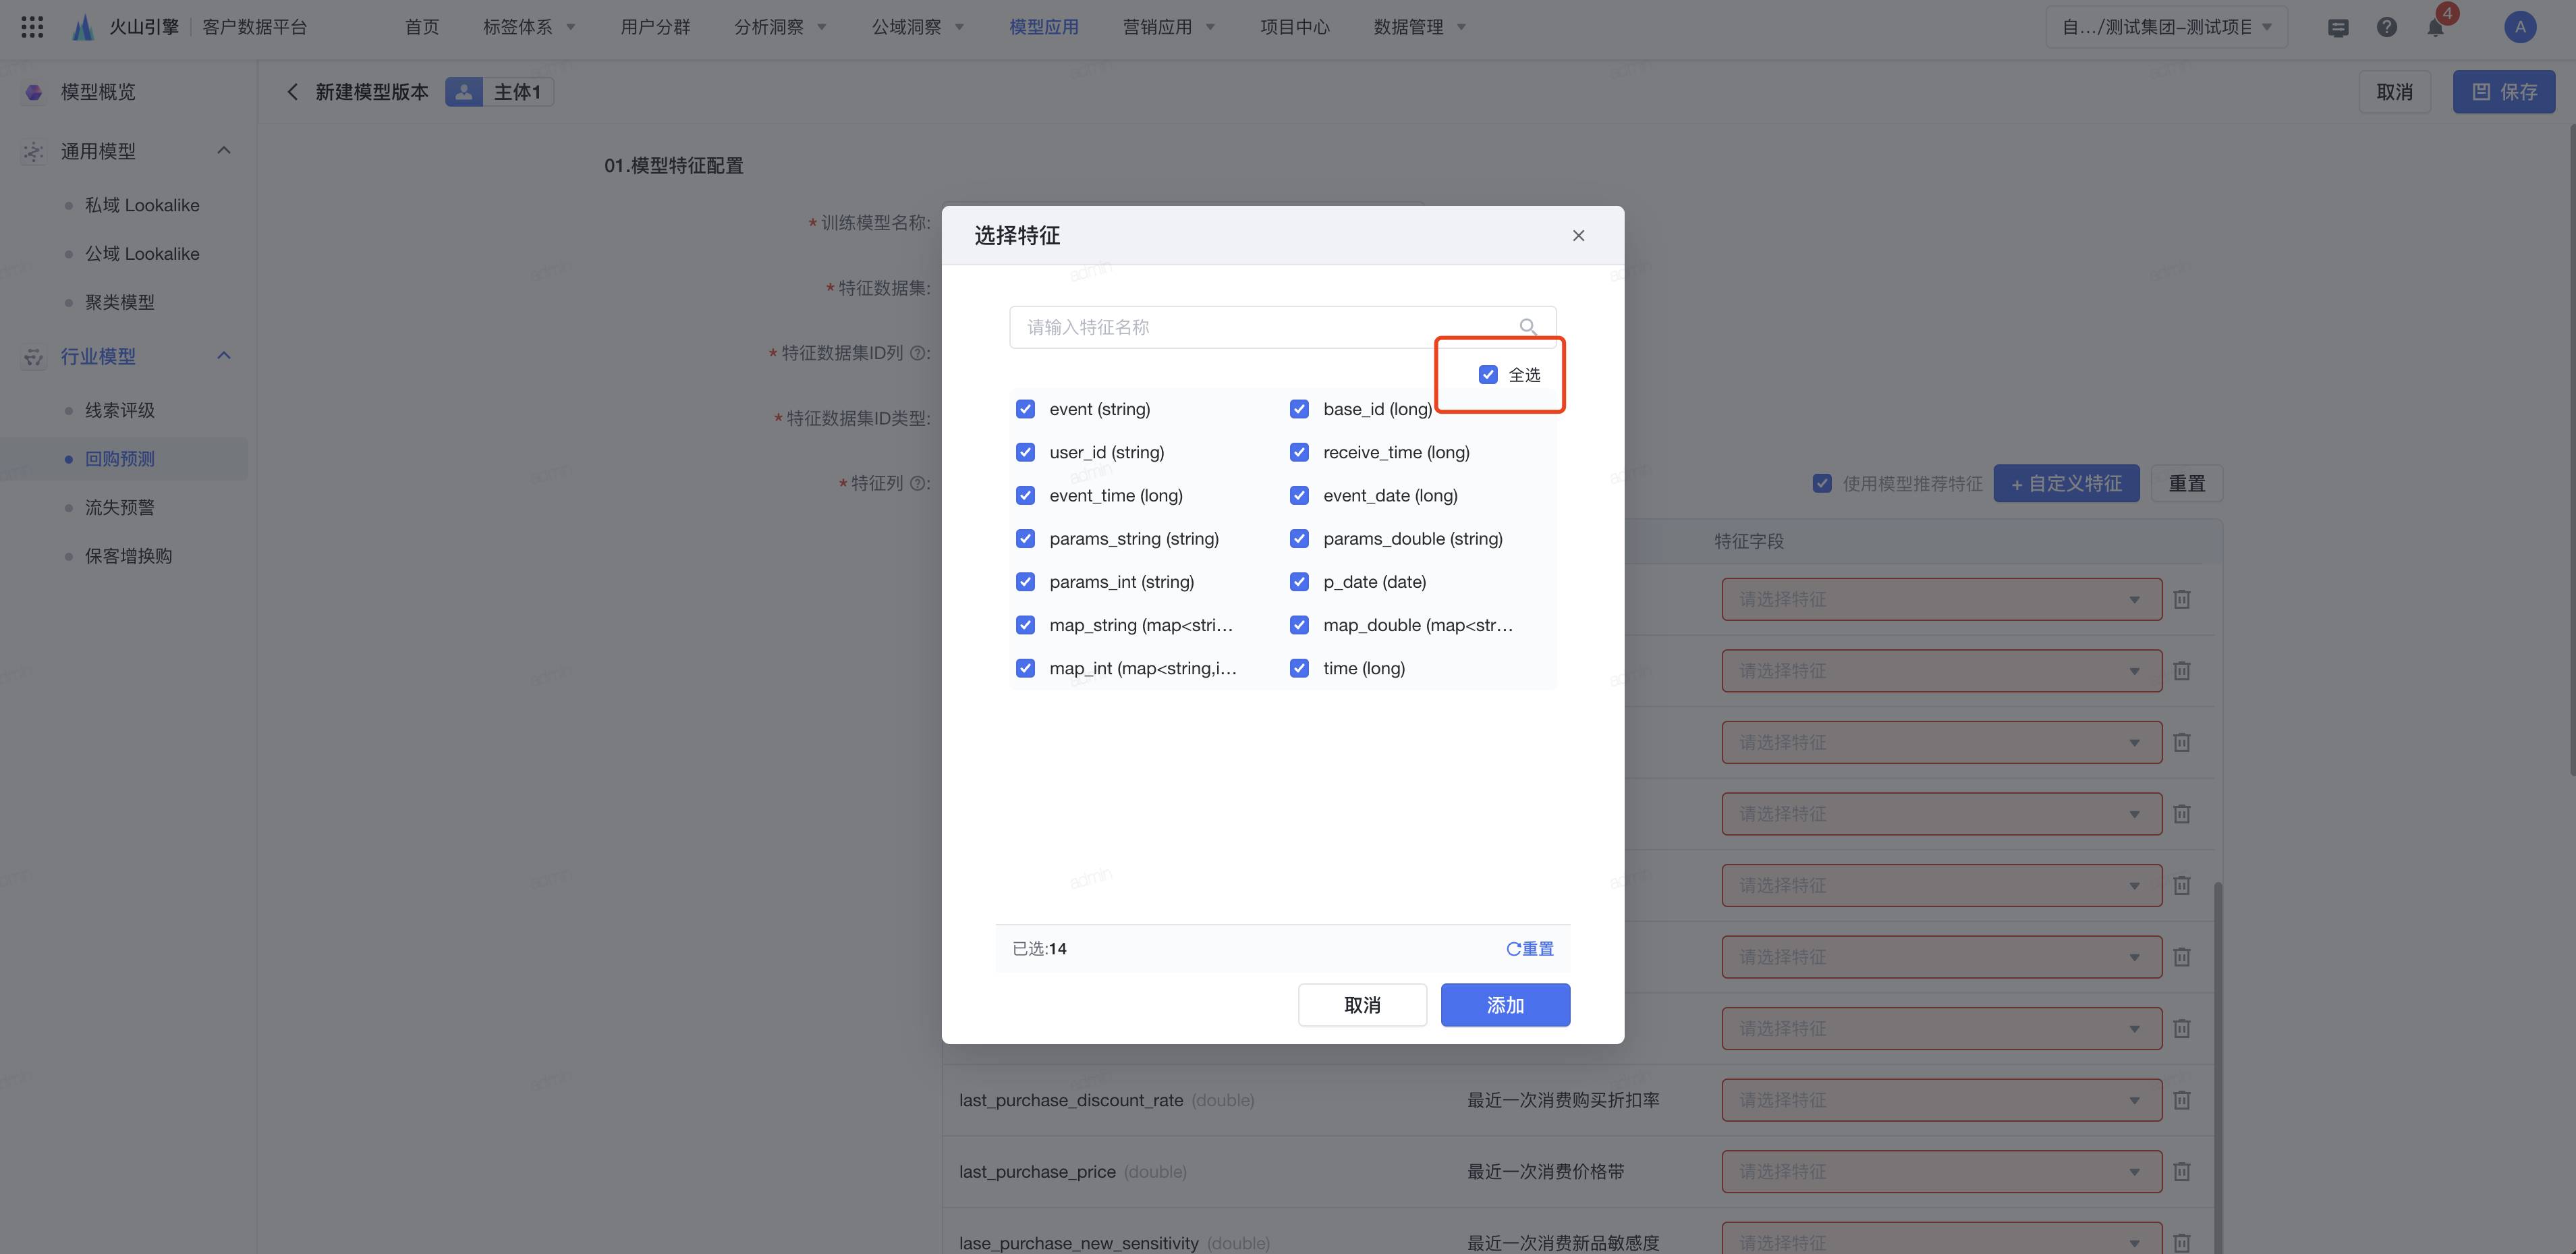Viewport: 2576px width, 1254px height.
Task: Click the 重置 button beside 自定义特征
Action: (2186, 483)
